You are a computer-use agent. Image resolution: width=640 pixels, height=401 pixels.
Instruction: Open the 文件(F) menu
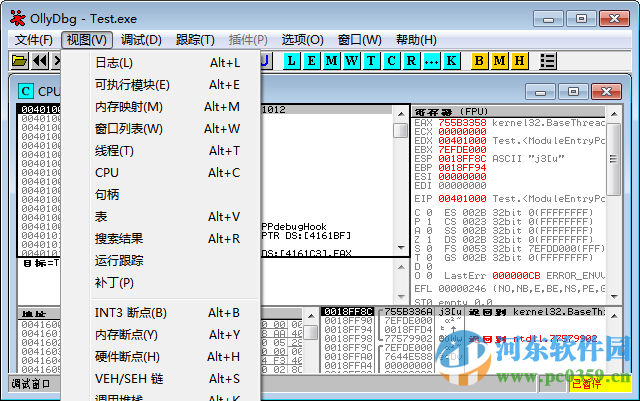click(34, 40)
